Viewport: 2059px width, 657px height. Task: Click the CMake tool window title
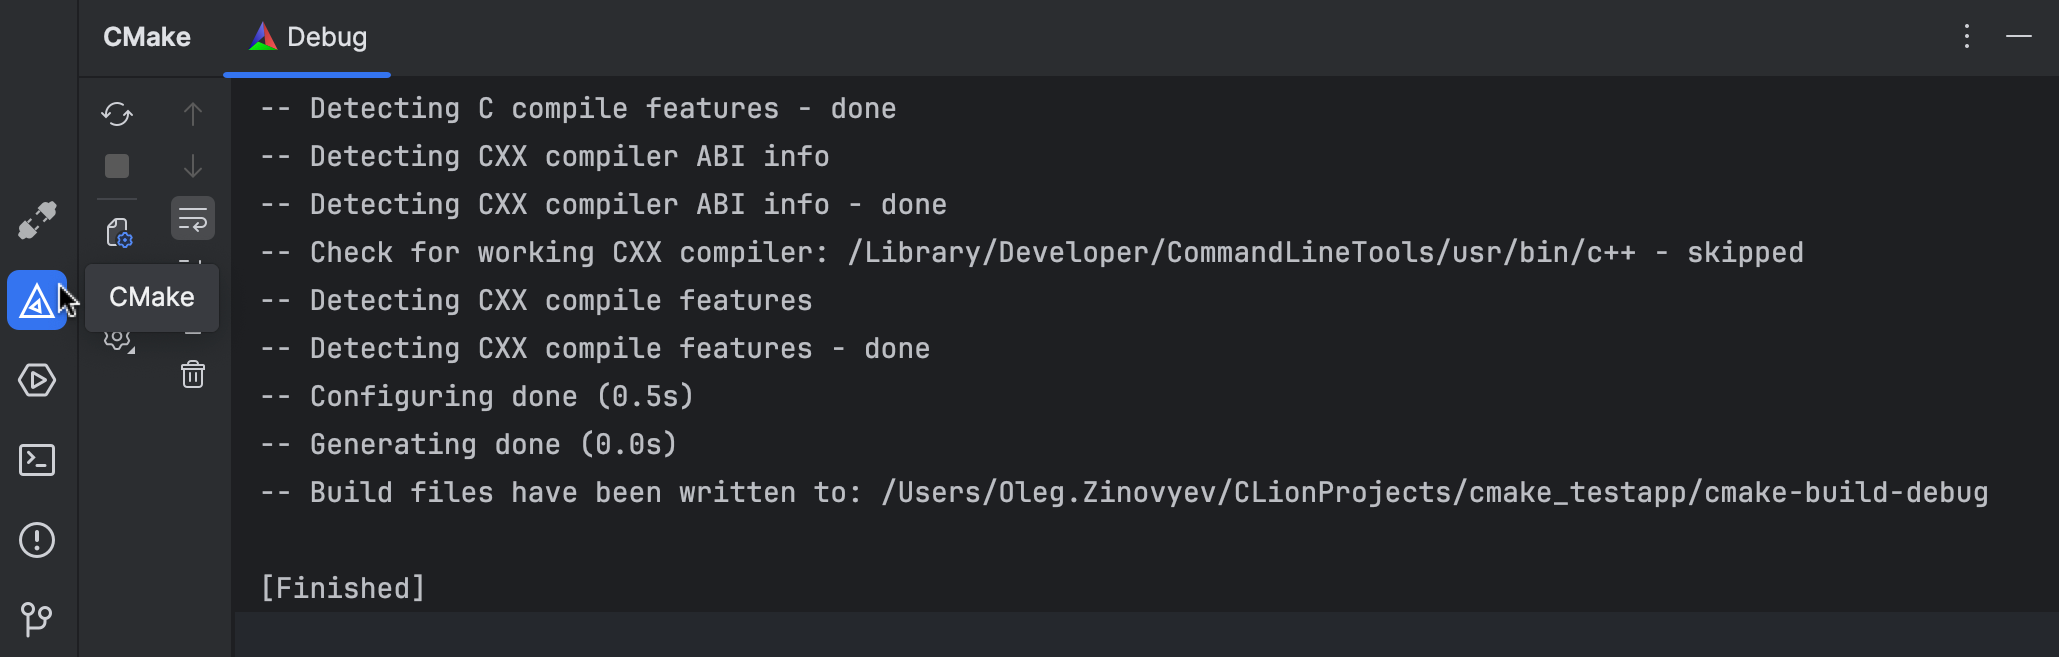click(x=146, y=37)
